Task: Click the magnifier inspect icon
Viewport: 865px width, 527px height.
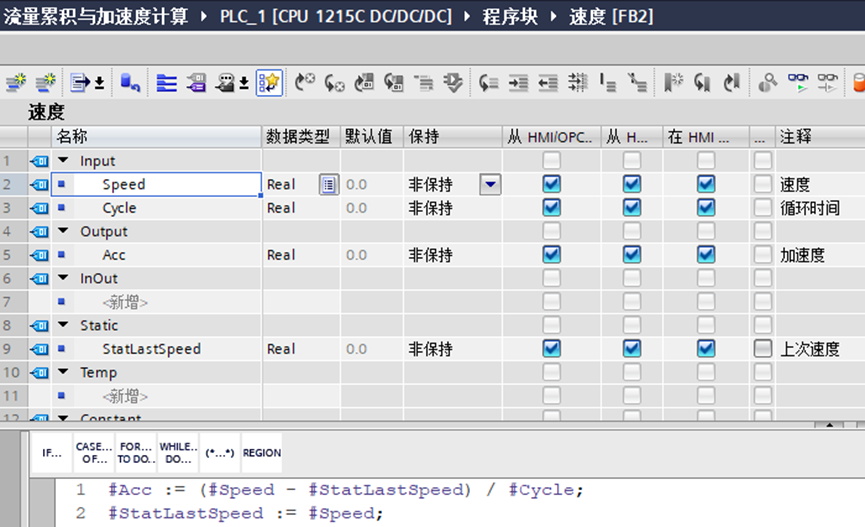Action: click(x=768, y=83)
